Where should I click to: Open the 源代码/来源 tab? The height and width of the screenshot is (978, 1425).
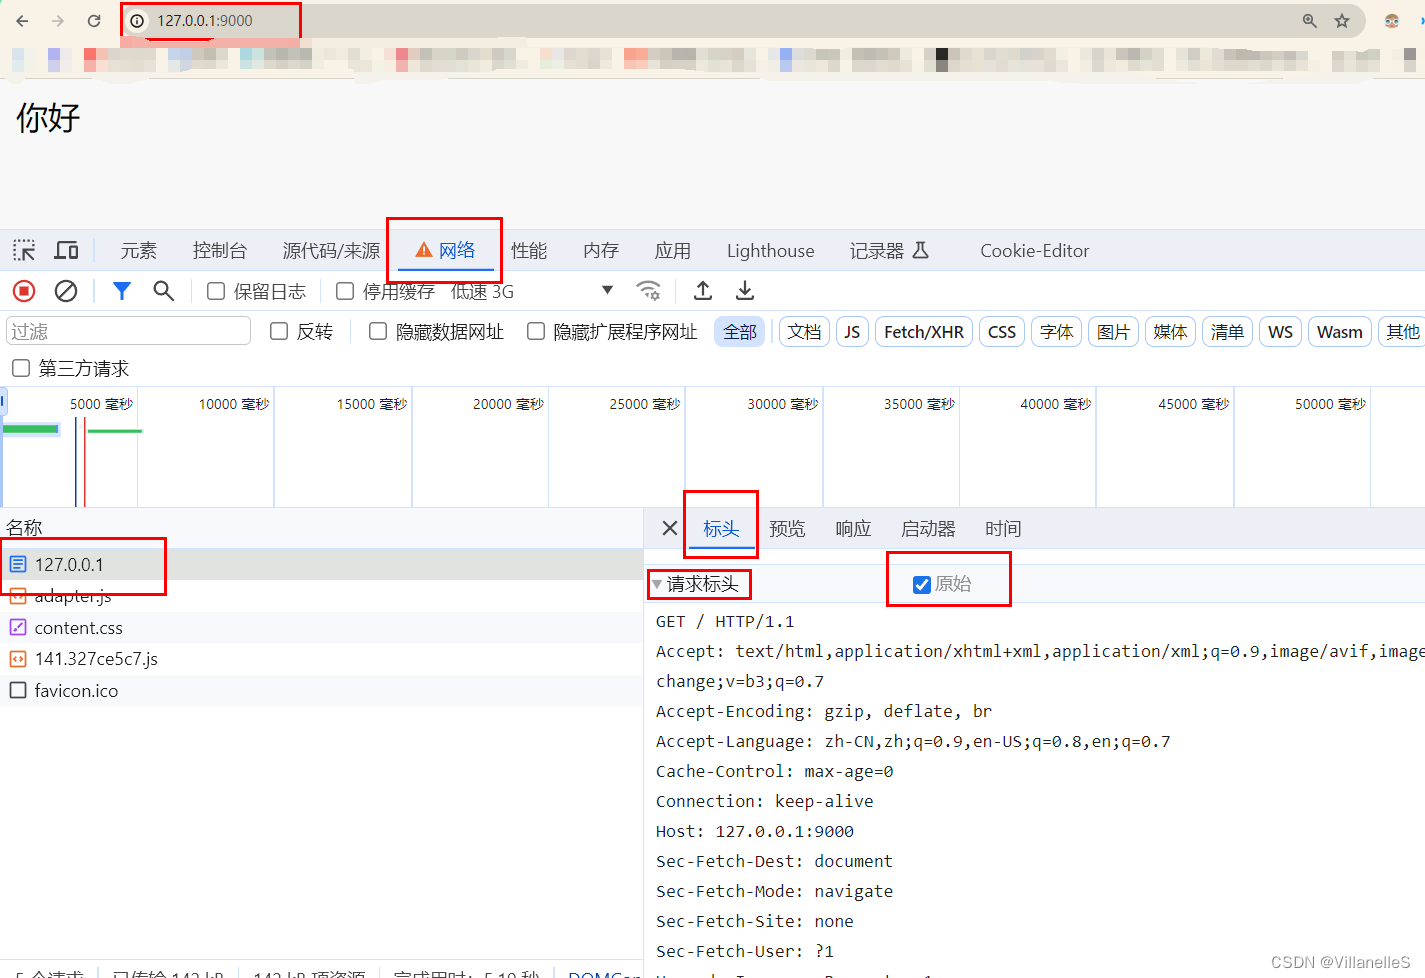(x=331, y=250)
